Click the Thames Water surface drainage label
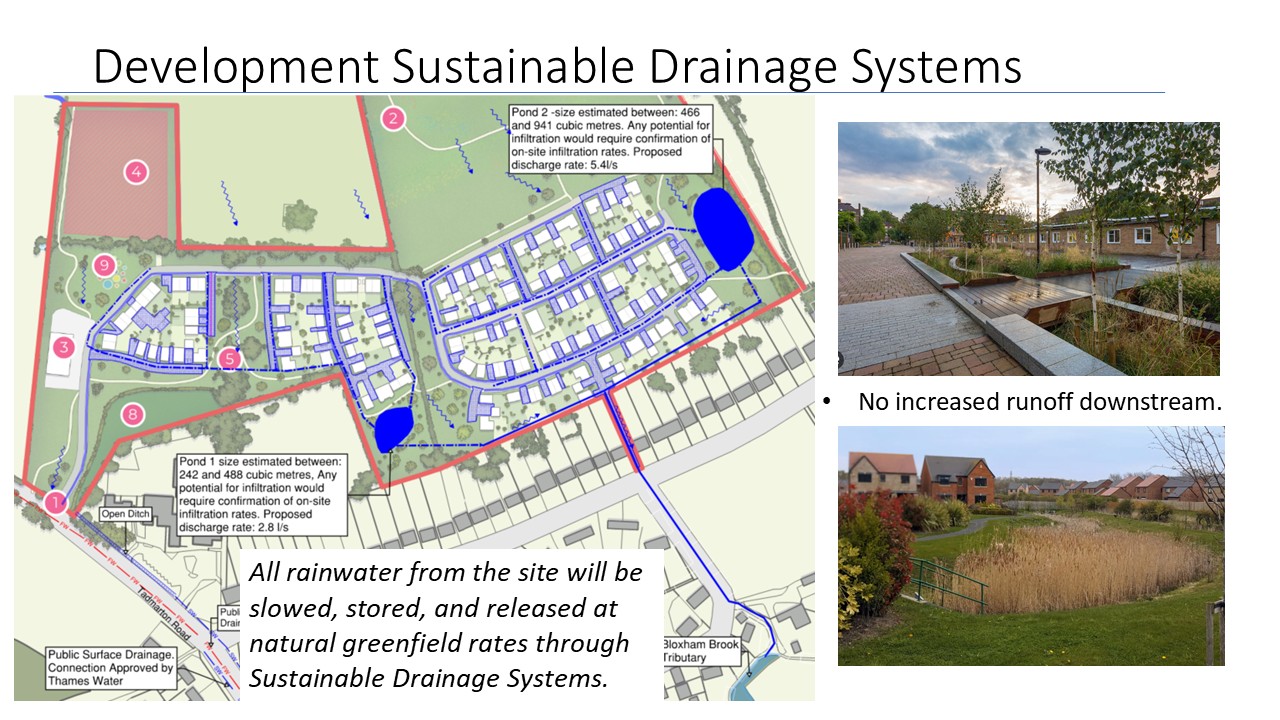This screenshot has width=1280, height=720. pos(110,668)
